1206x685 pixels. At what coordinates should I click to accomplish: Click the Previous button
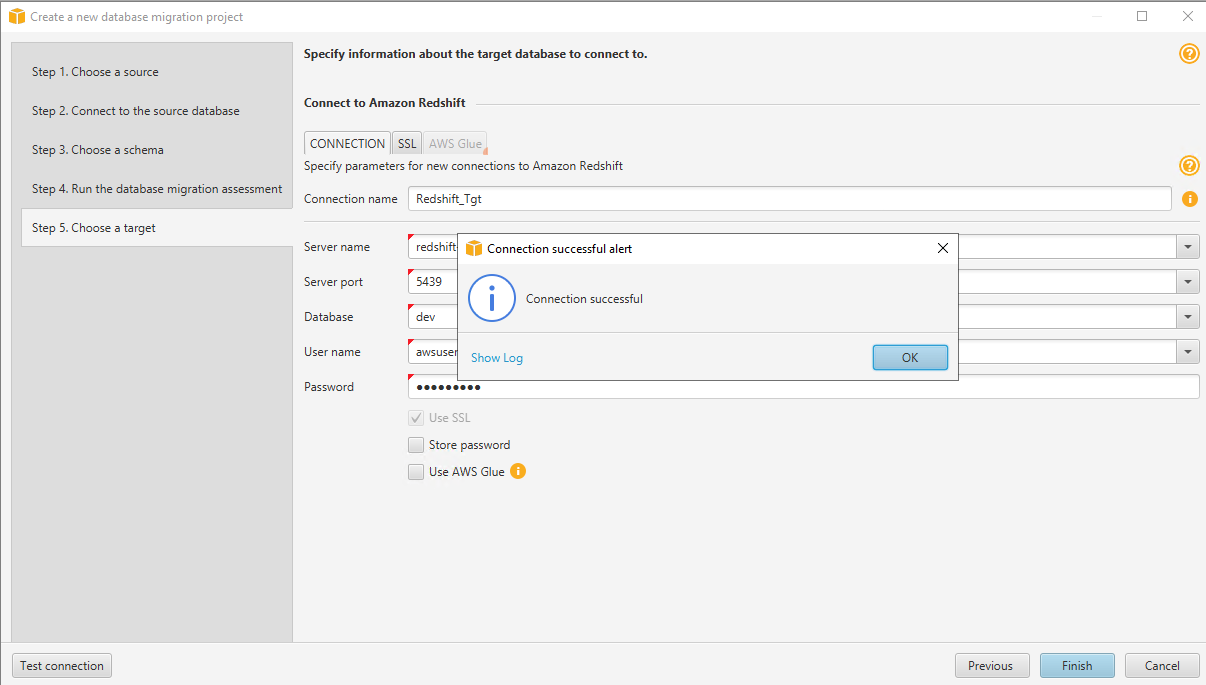click(991, 666)
